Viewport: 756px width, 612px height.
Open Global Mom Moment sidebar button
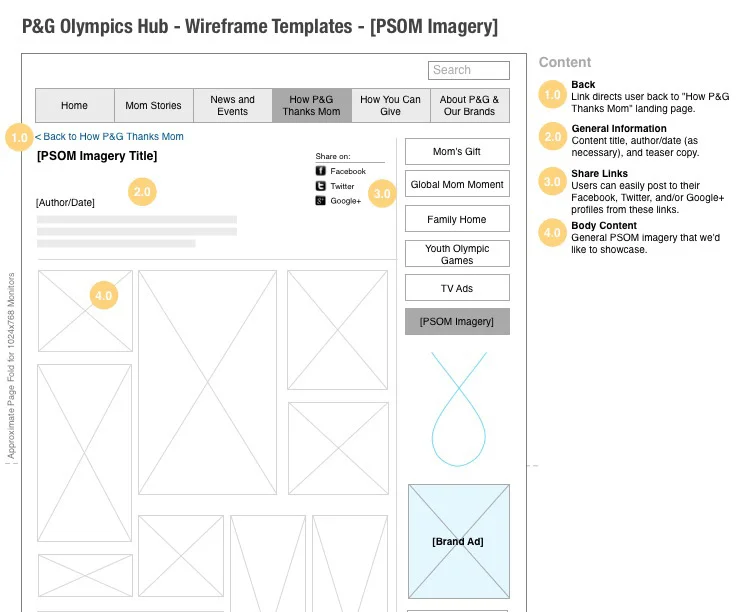pos(457,184)
